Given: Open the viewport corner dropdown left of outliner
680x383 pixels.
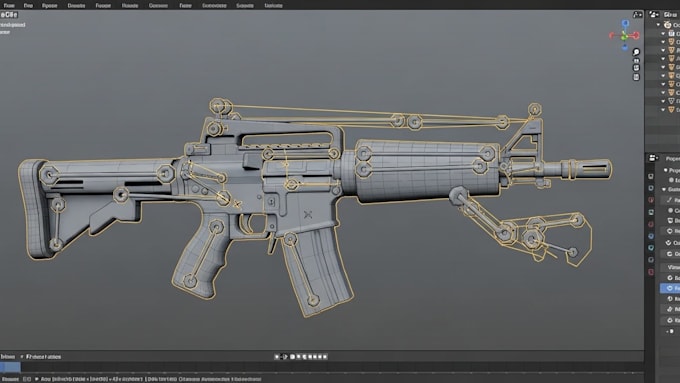Looking at the screenshot, I should [638, 15].
